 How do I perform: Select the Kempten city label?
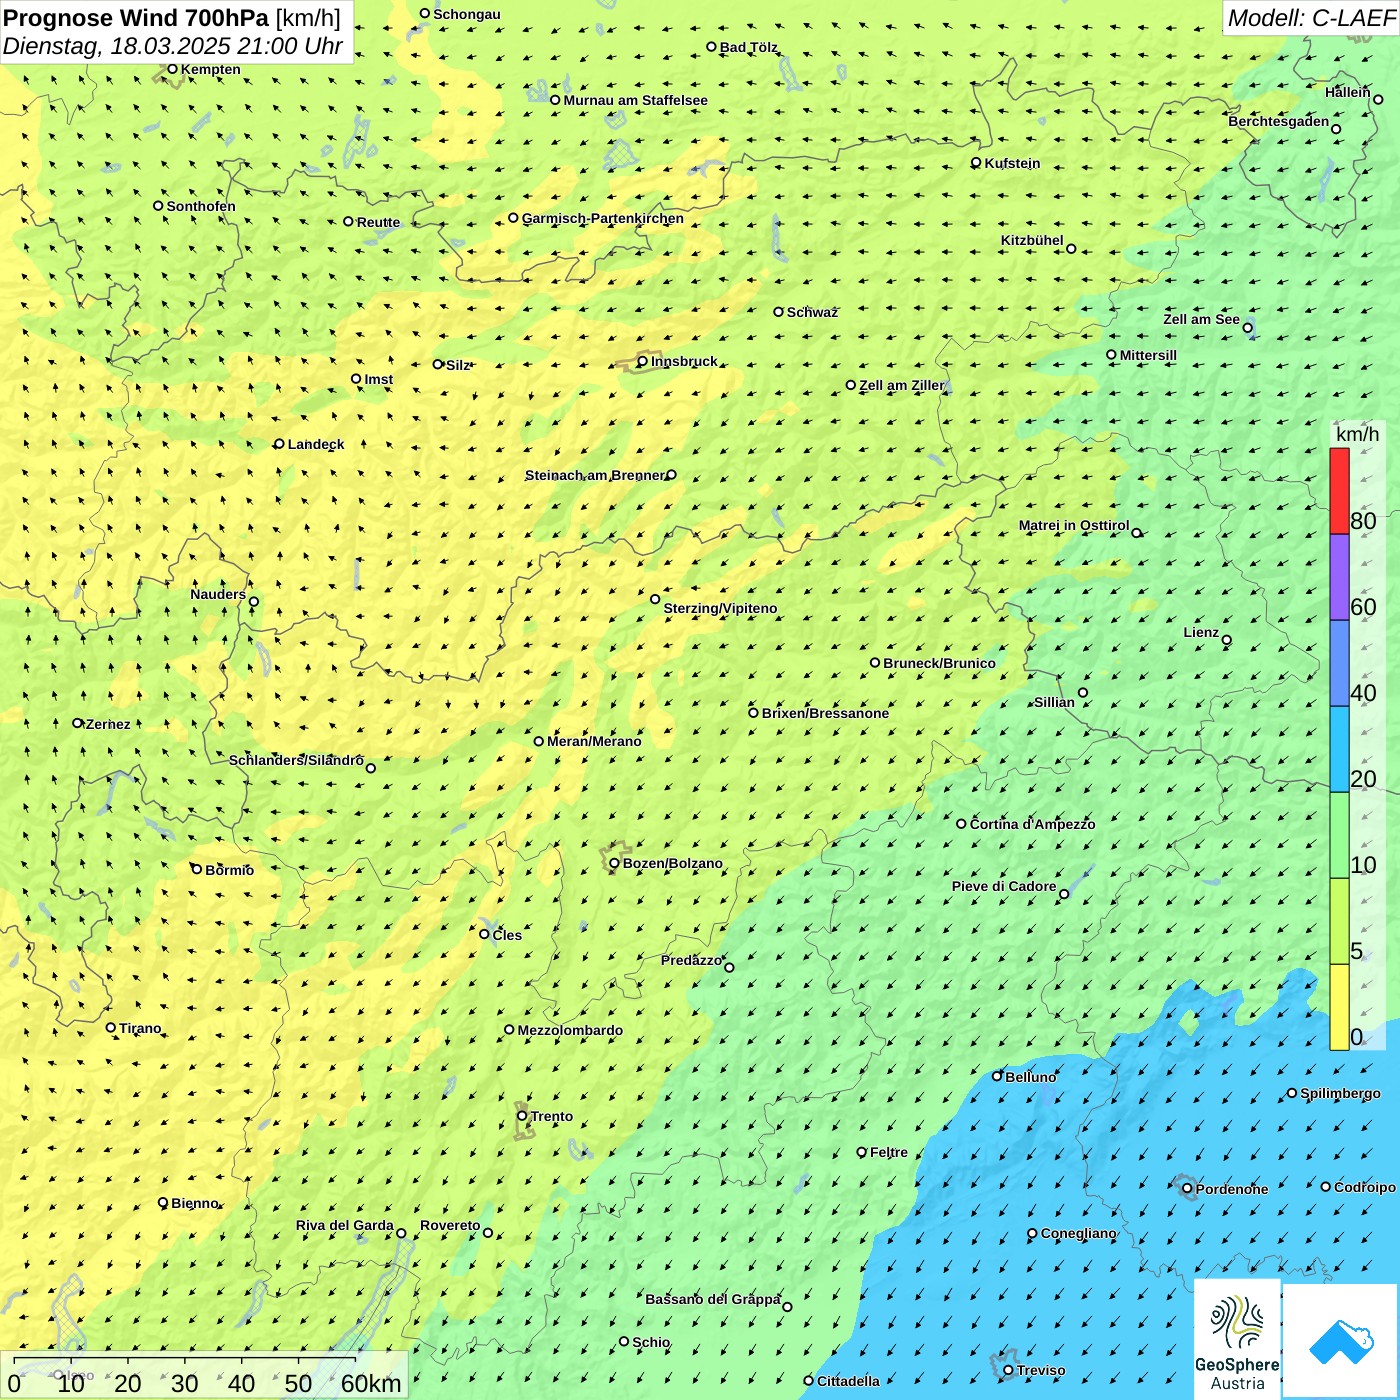coord(210,69)
